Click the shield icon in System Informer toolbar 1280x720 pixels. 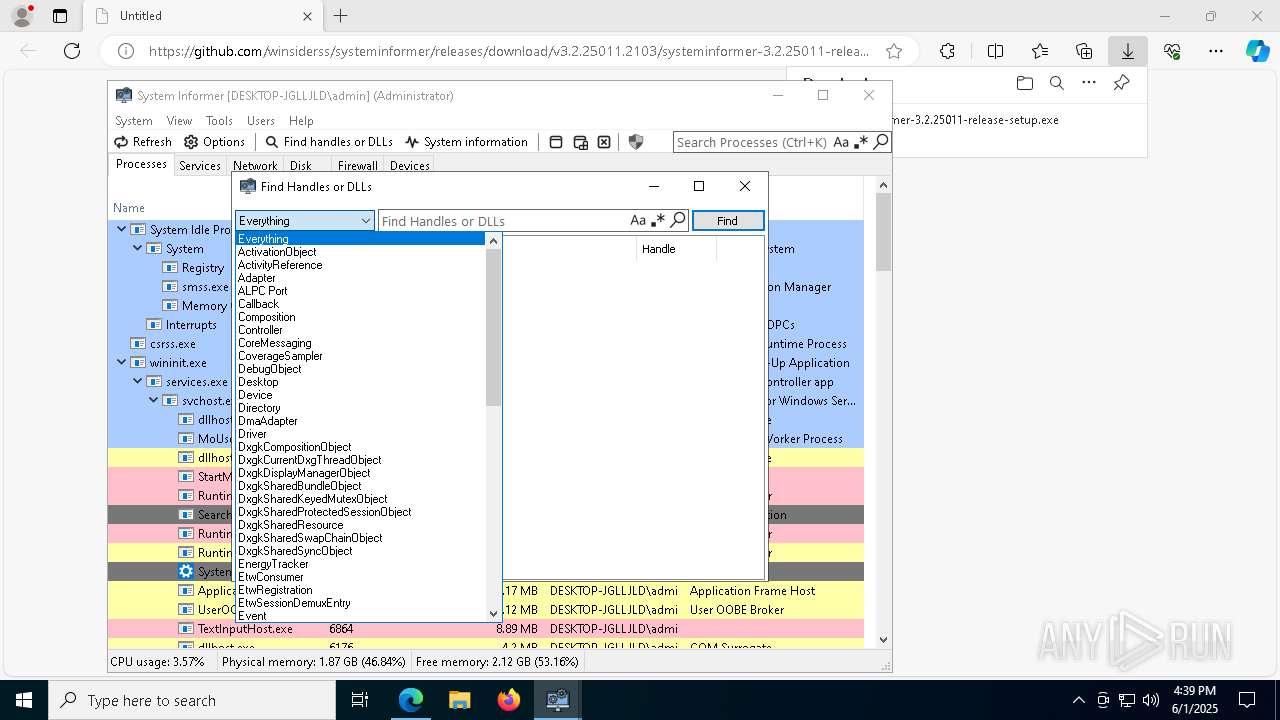coord(635,142)
